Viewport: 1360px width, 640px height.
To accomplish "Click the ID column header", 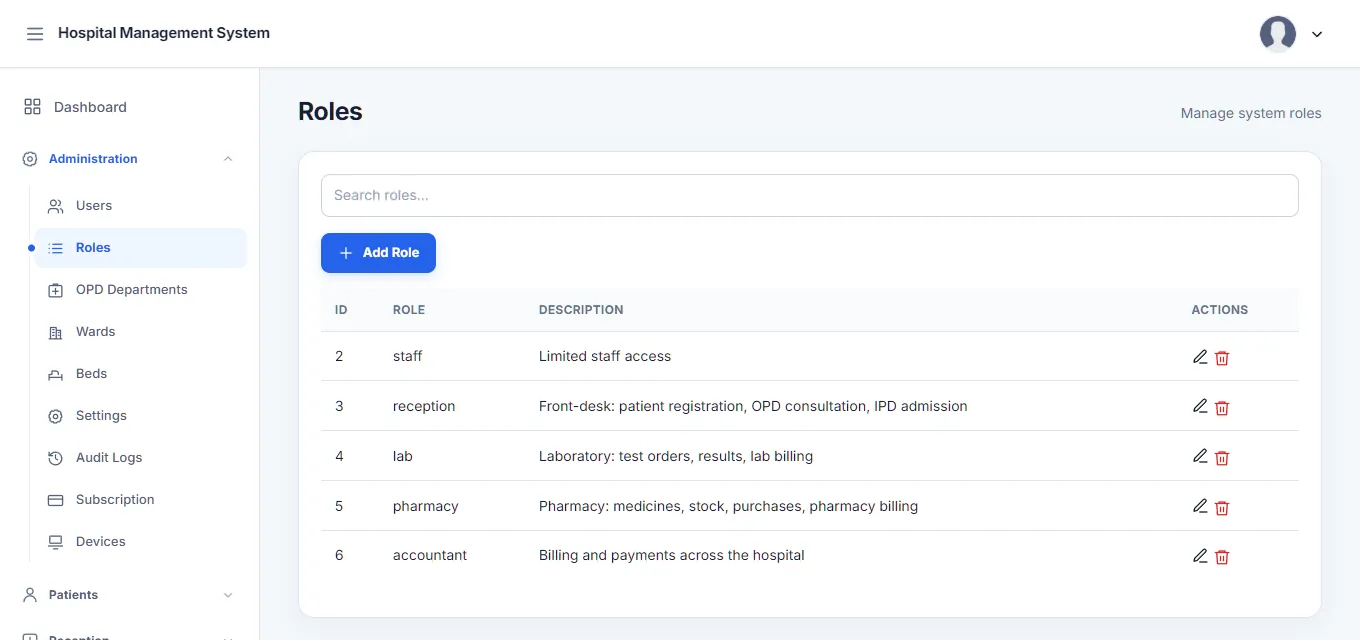I will click(341, 310).
